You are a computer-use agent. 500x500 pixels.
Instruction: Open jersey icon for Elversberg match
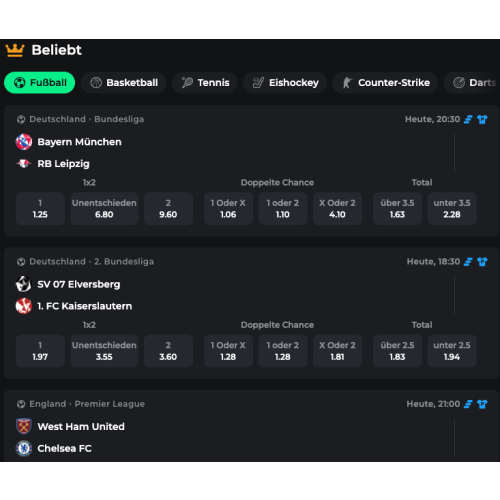click(482, 262)
